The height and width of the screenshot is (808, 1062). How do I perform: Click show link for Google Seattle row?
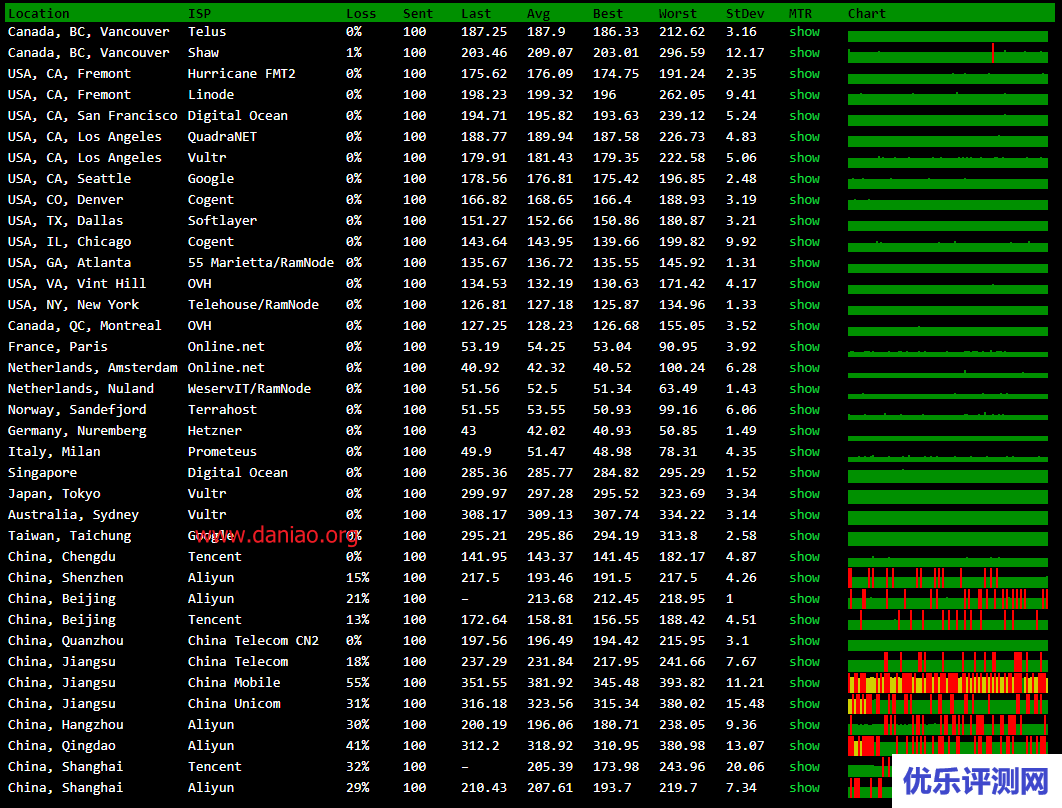pos(804,179)
